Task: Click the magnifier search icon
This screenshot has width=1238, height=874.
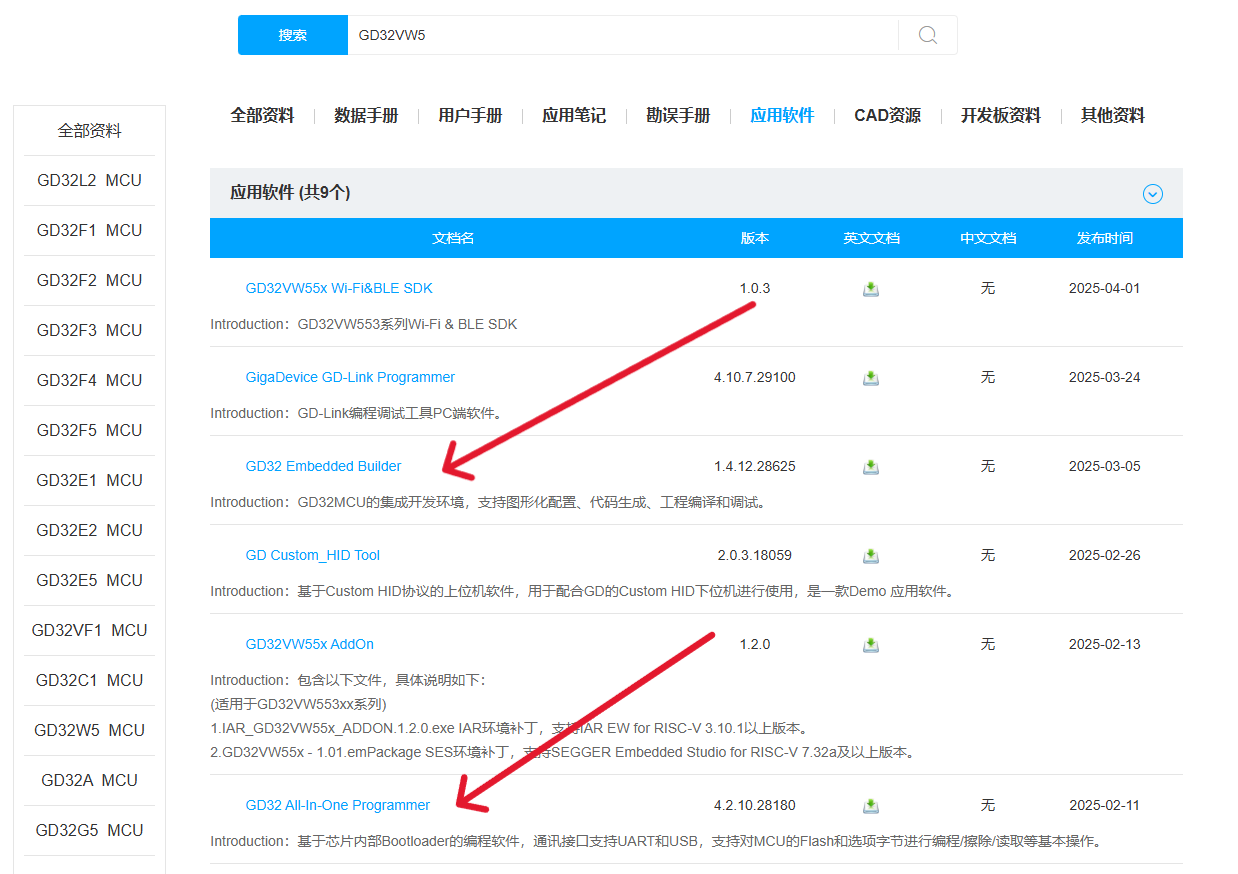Action: (x=927, y=35)
